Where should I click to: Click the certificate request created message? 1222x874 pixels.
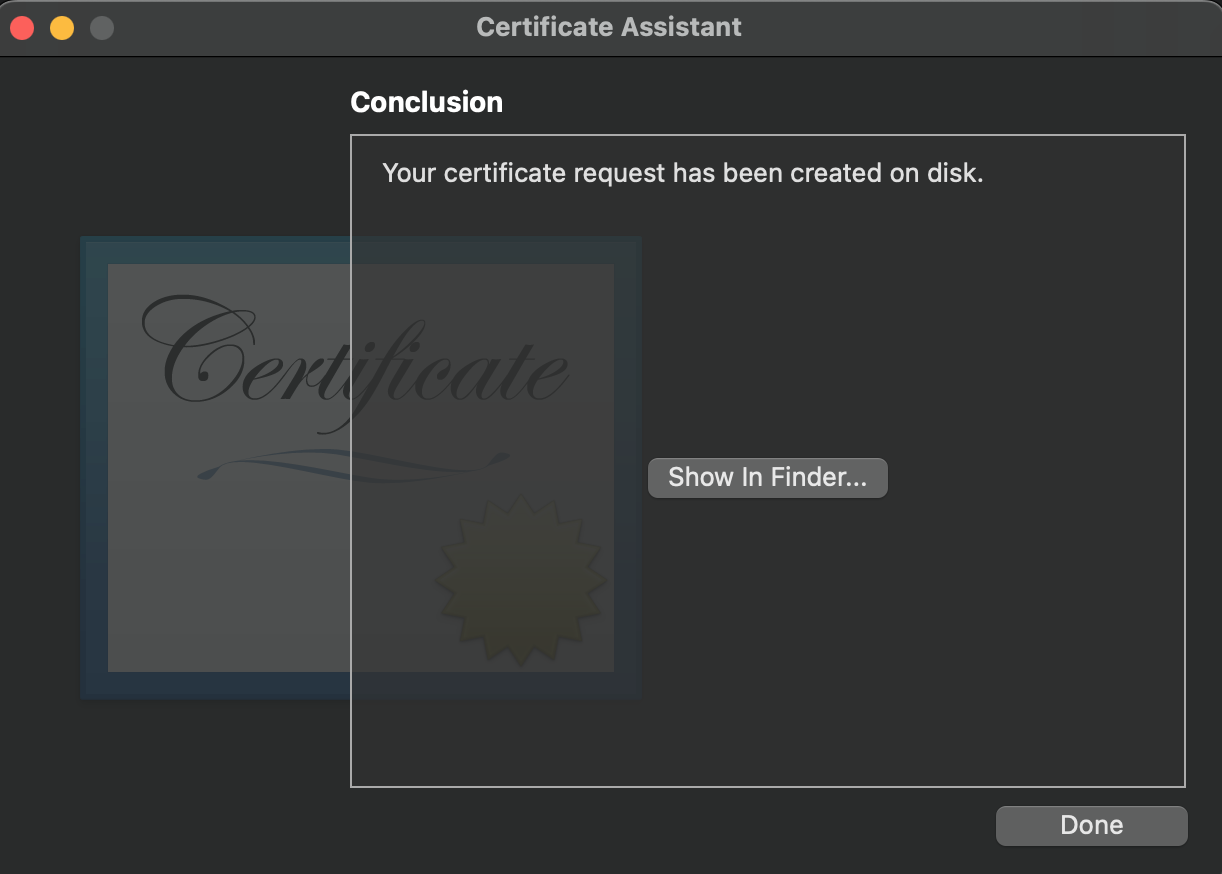coord(682,173)
